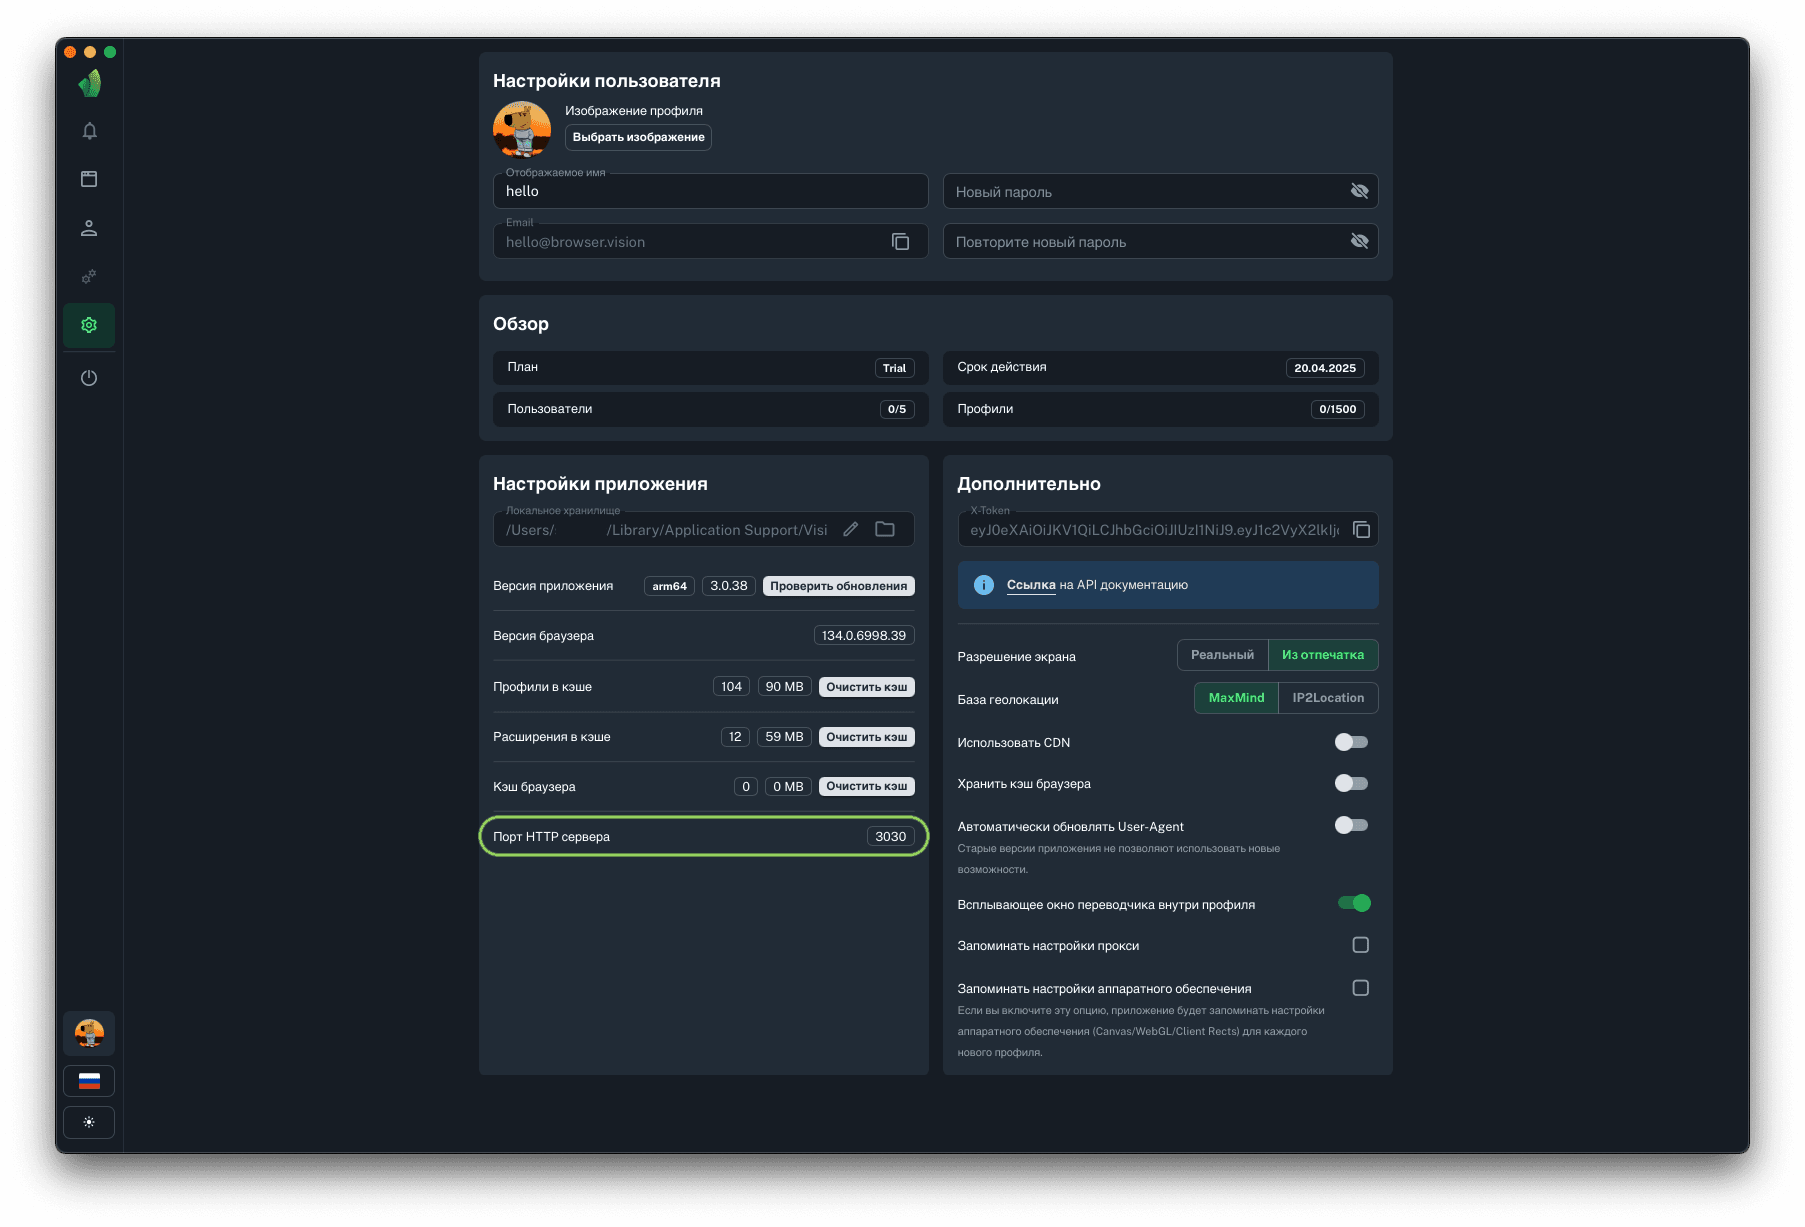Toggle theme with sun icon
This screenshot has height=1227, width=1805.
click(89, 1122)
